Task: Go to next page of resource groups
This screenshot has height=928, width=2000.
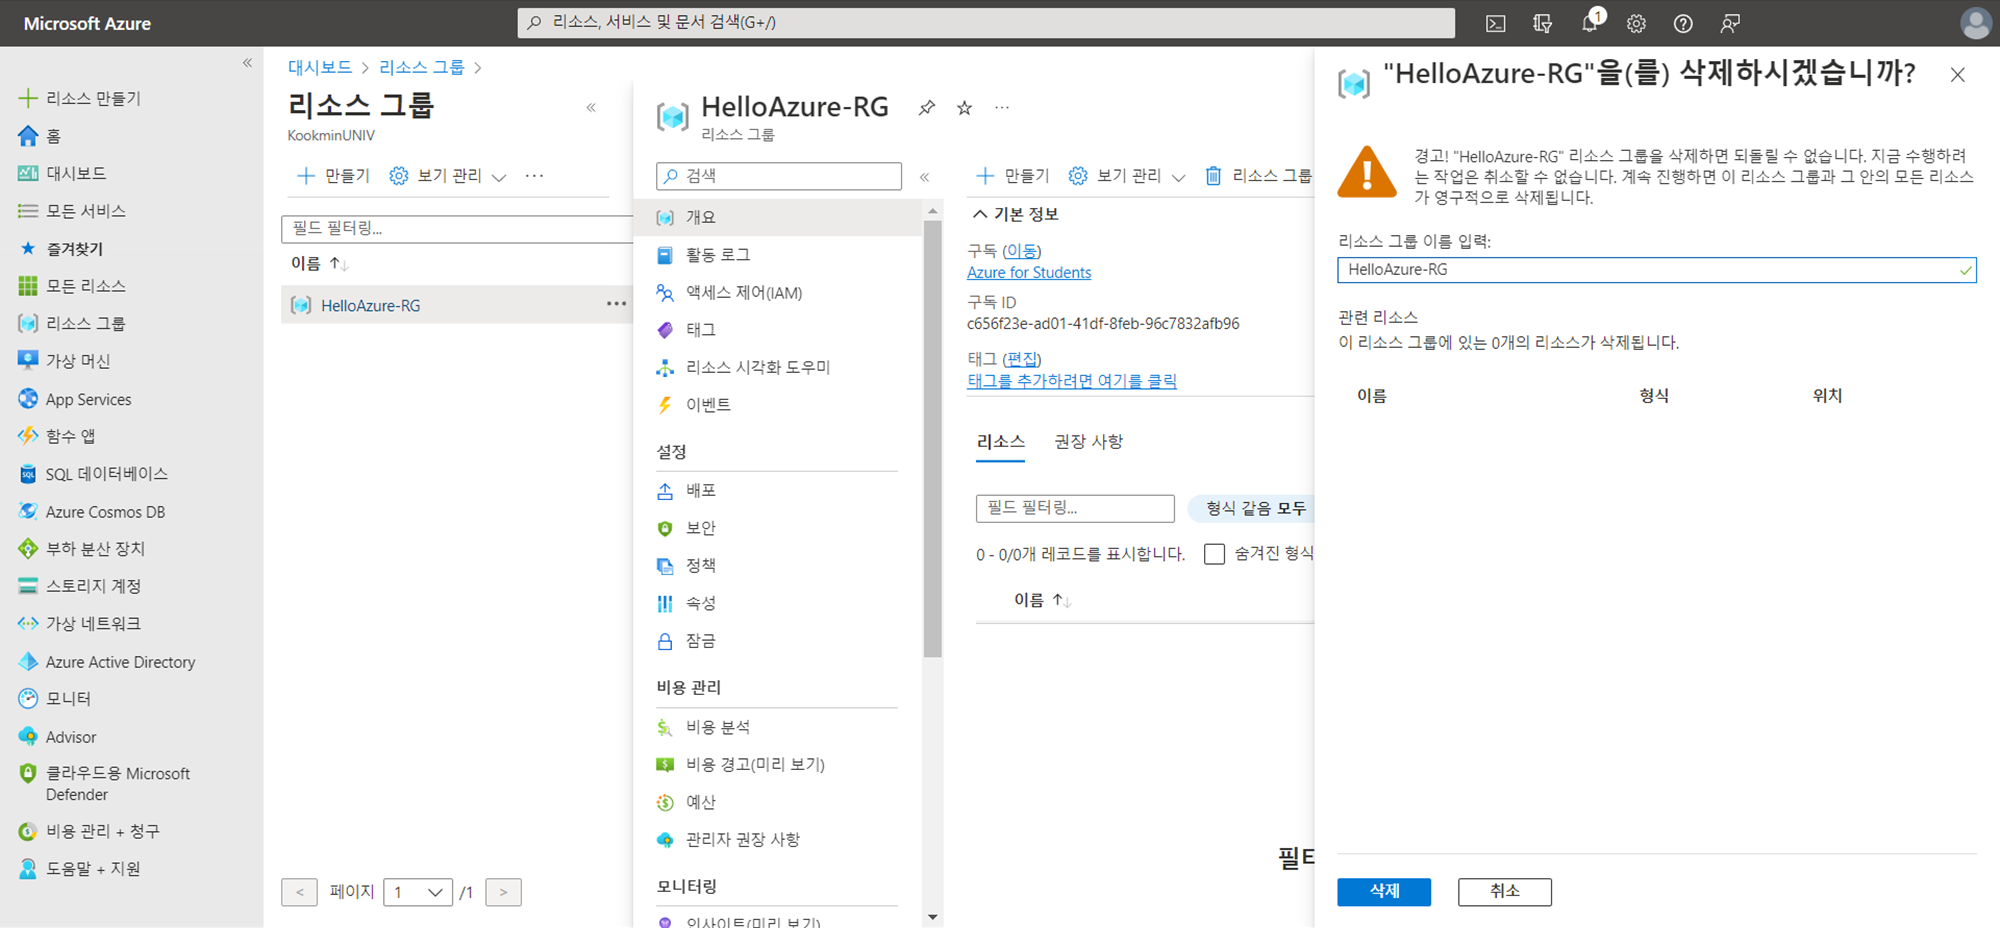Action: 503,892
